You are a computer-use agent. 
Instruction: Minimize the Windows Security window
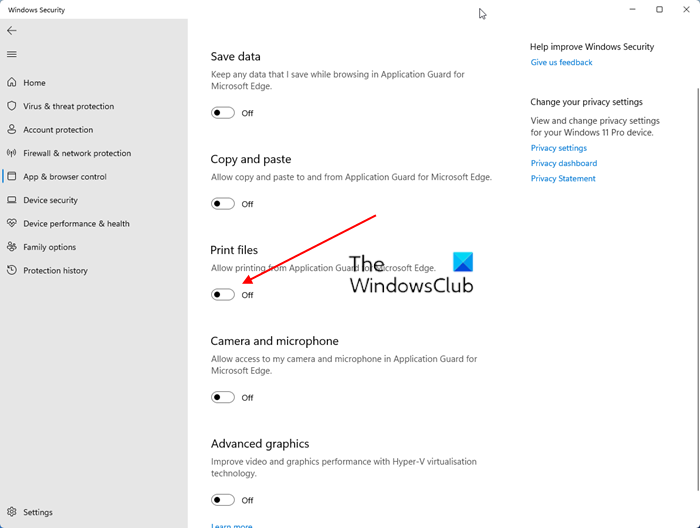tap(632, 9)
